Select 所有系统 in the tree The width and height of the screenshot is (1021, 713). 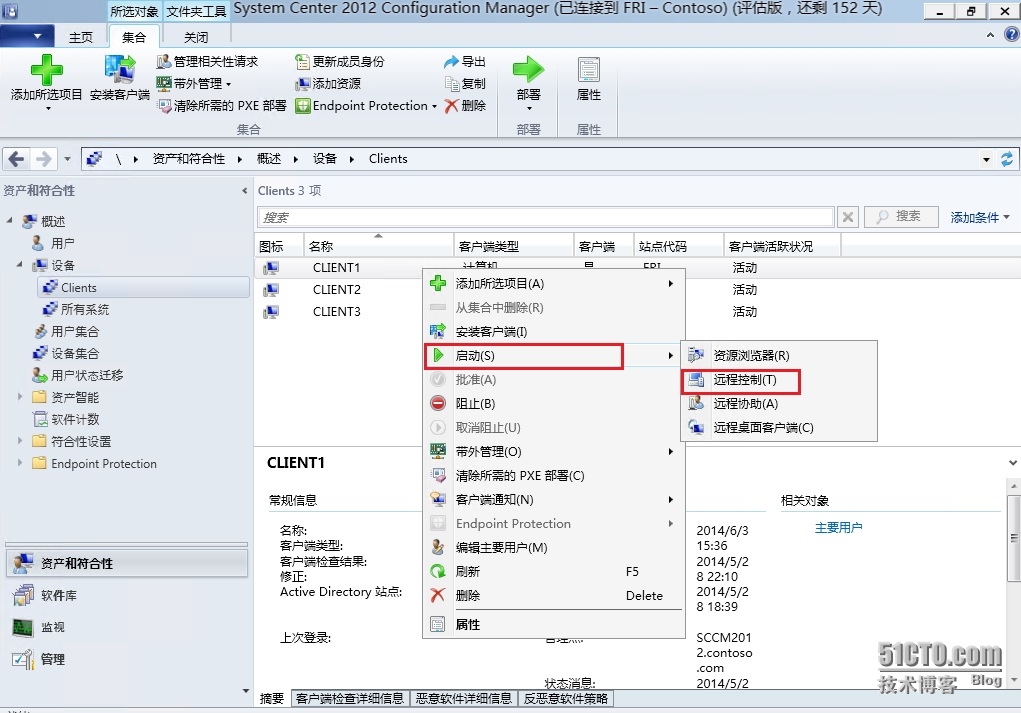[x=85, y=309]
